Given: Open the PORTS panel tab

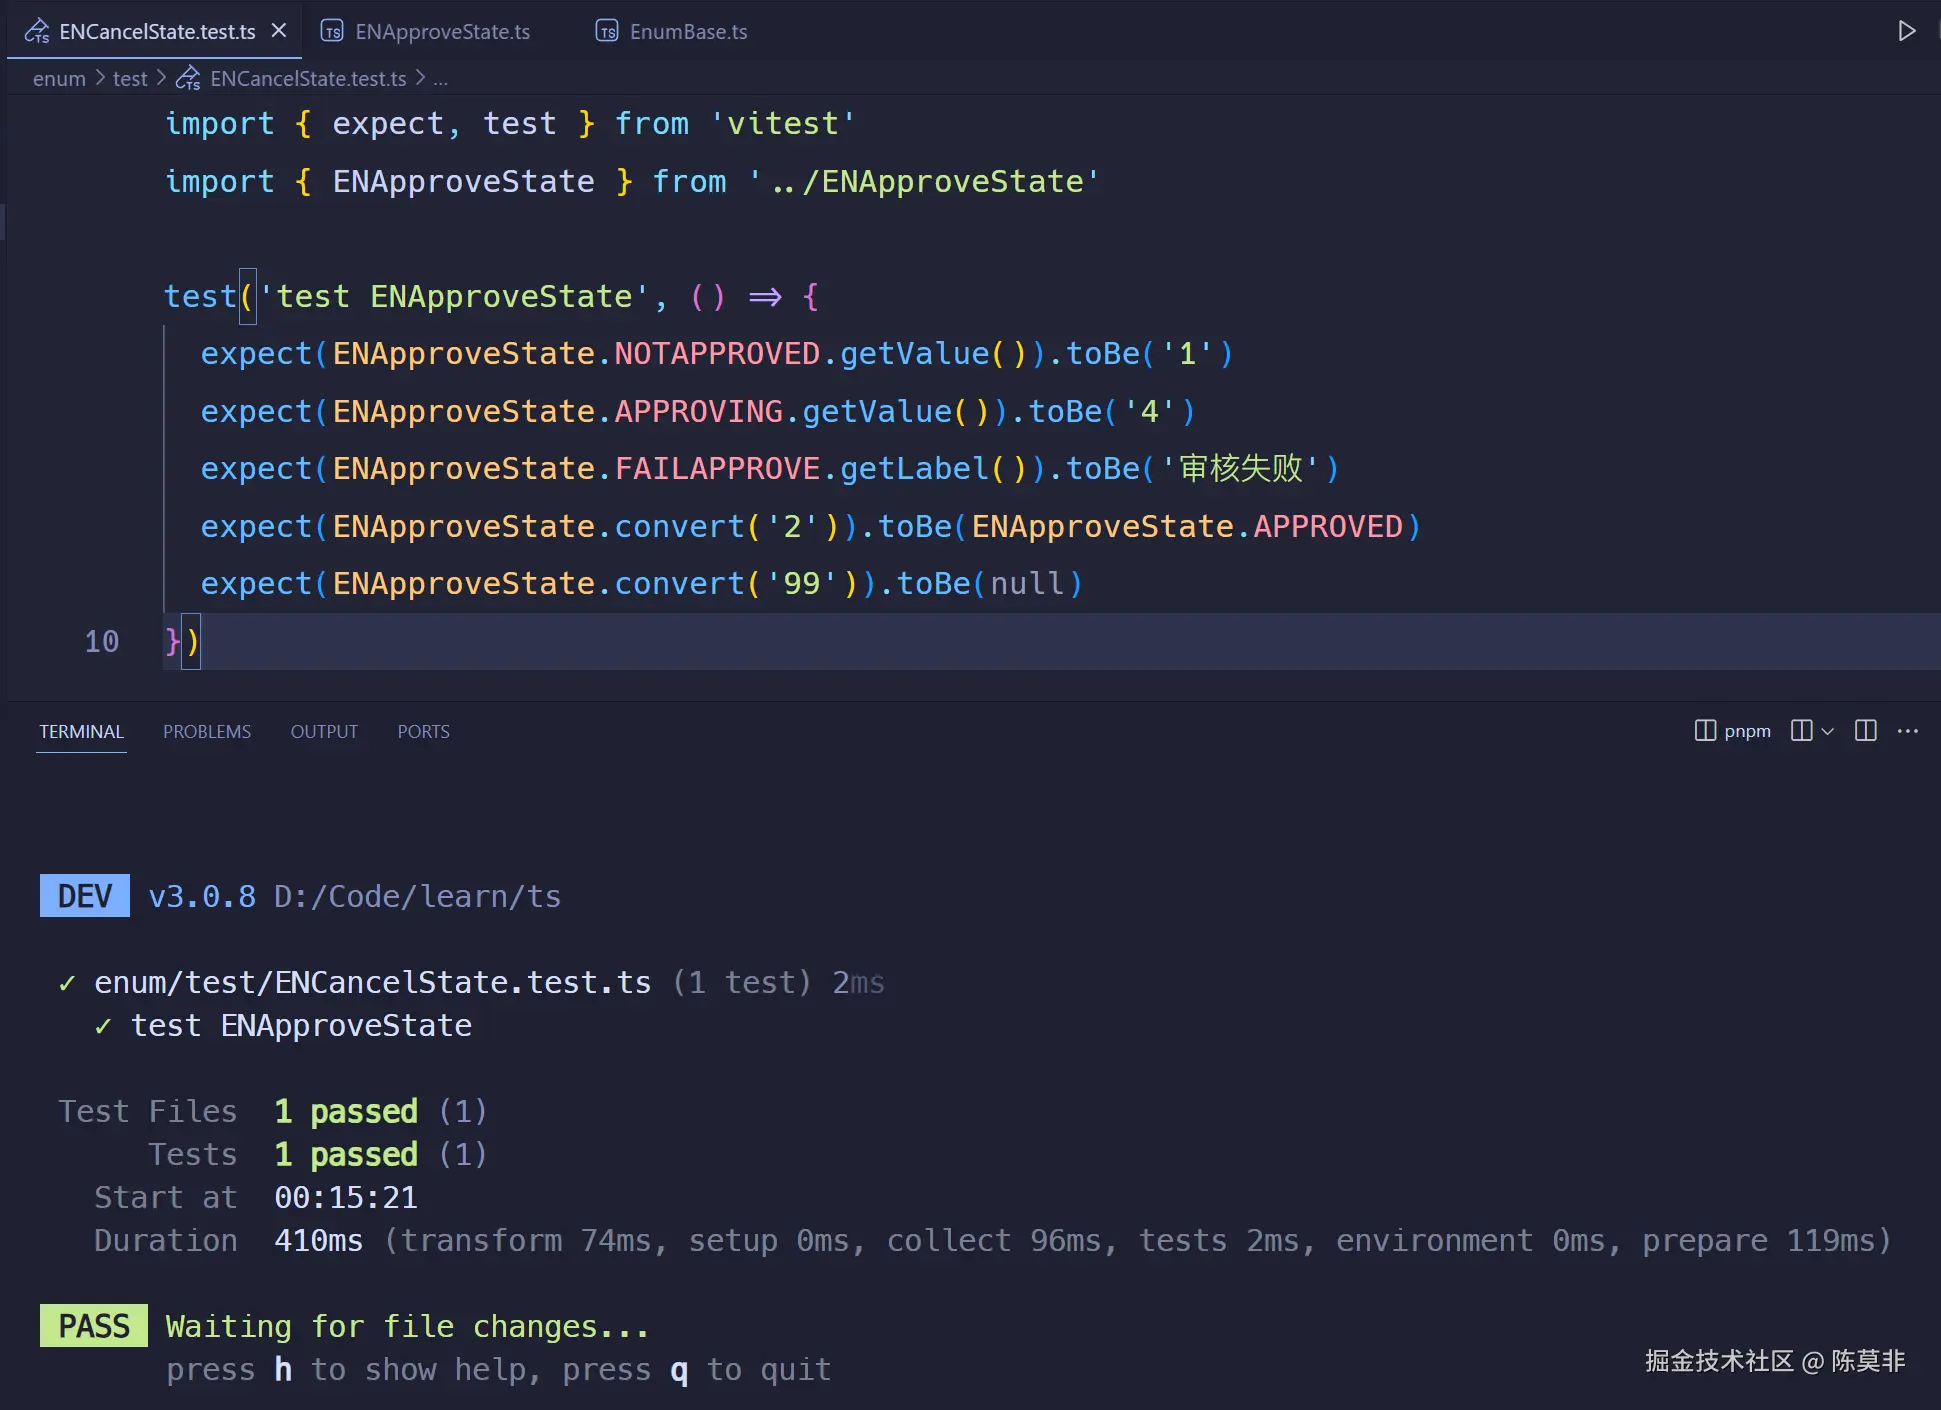Looking at the screenshot, I should pos(423,731).
